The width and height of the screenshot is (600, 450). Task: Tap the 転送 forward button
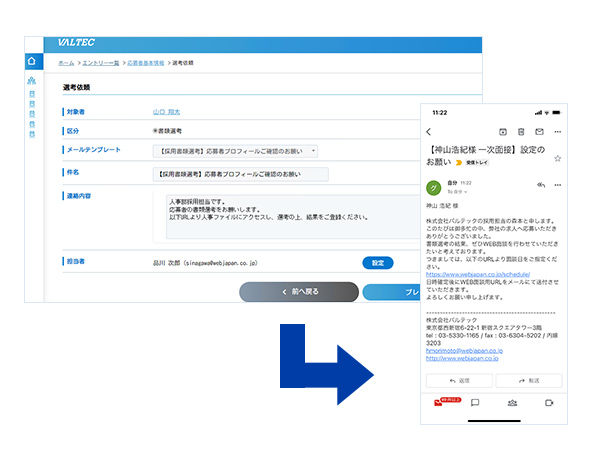529,381
